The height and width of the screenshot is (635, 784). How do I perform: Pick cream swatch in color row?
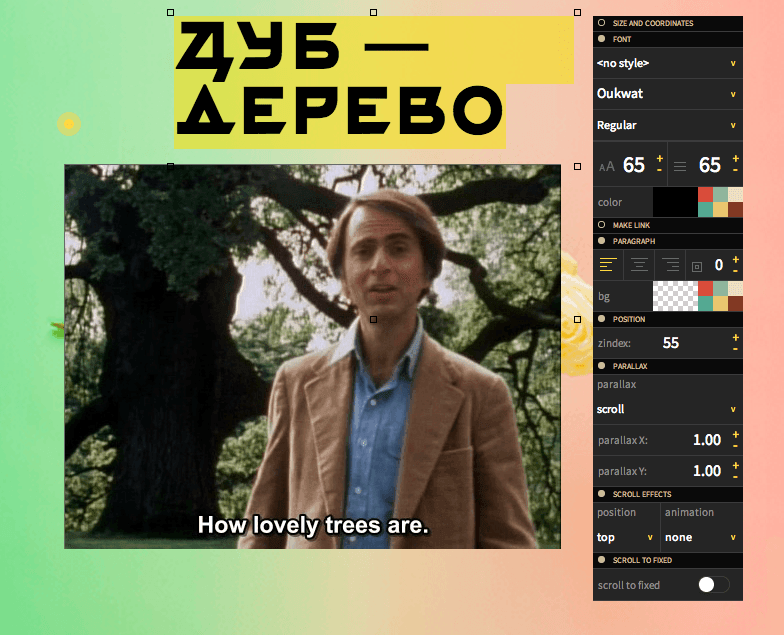pos(736,194)
